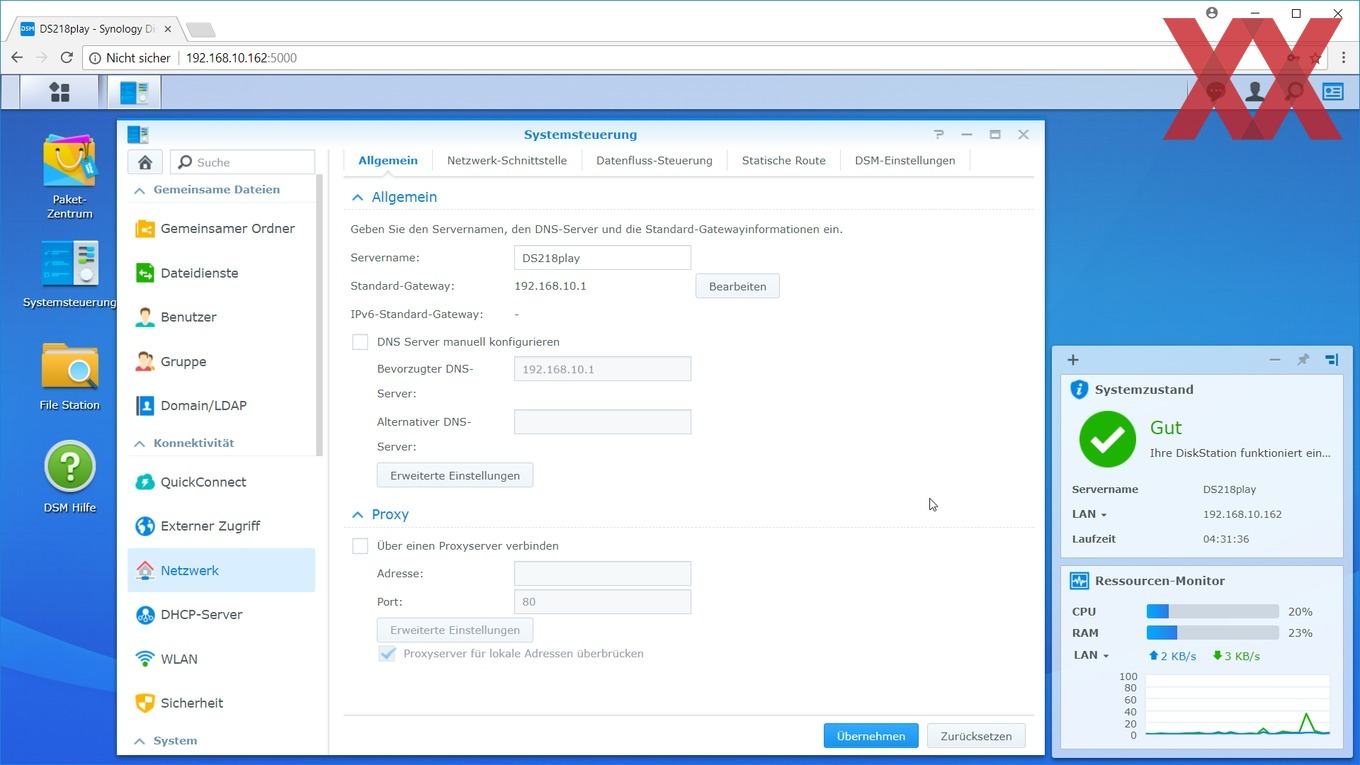Click the LAN traffic graph
Screen dimensions: 1360x765
point(1237,706)
